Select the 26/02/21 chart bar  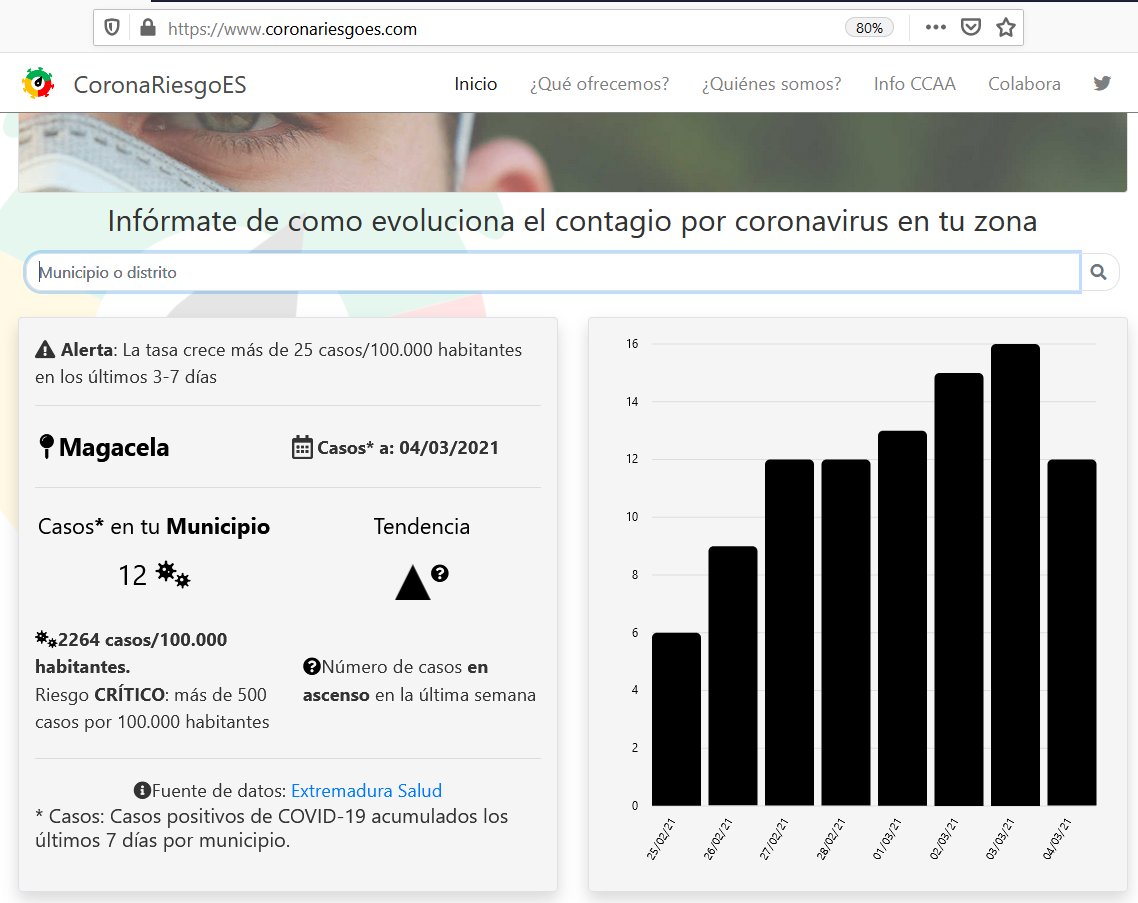coord(733,676)
